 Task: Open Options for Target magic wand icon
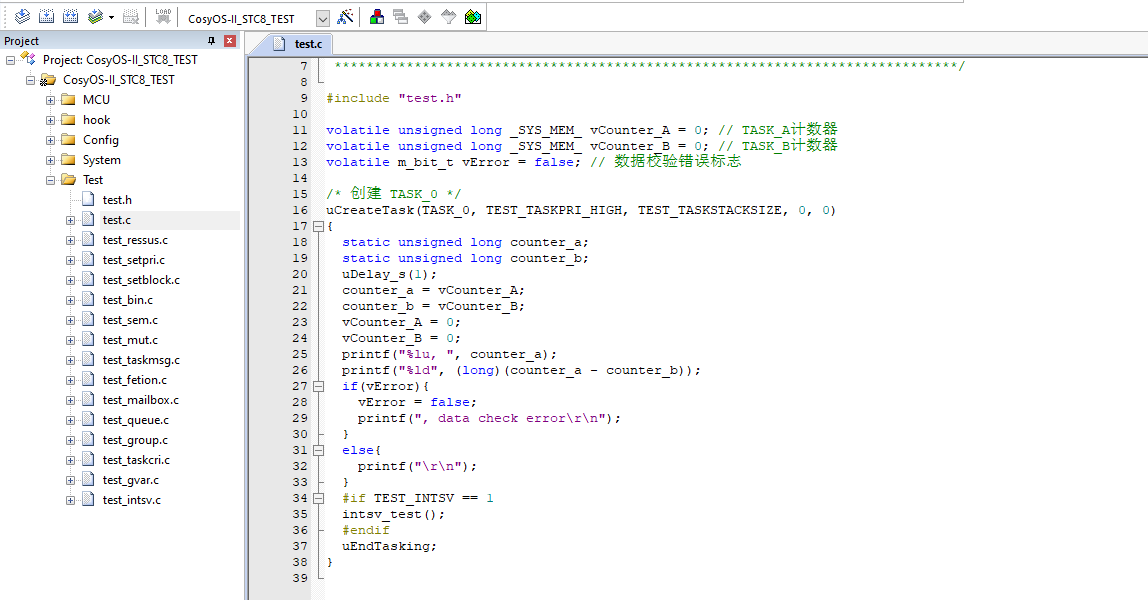pyautogui.click(x=346, y=16)
